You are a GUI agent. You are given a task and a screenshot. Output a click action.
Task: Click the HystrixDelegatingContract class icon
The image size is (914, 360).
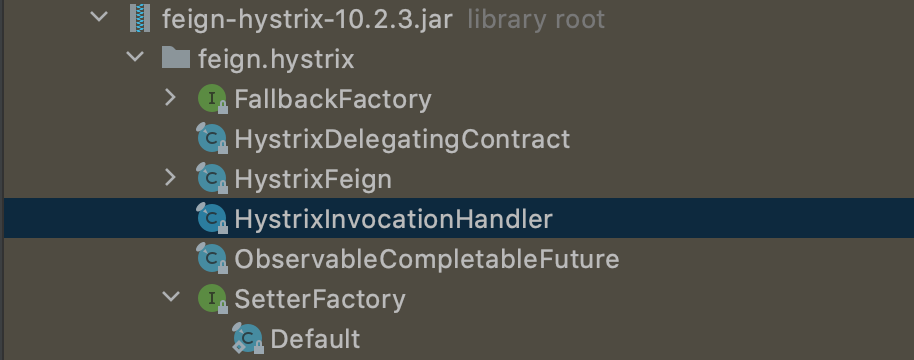click(x=212, y=139)
